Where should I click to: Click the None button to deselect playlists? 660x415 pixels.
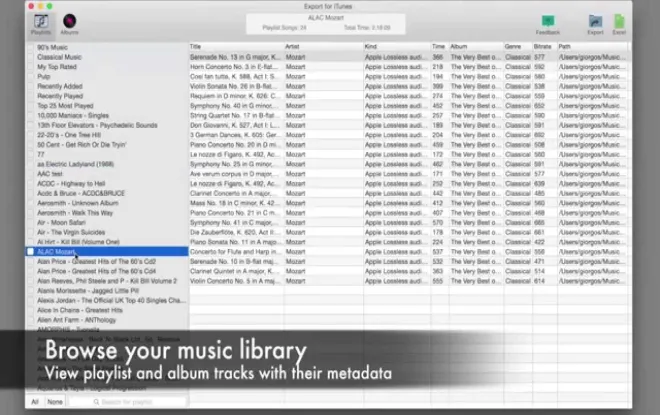[55, 402]
